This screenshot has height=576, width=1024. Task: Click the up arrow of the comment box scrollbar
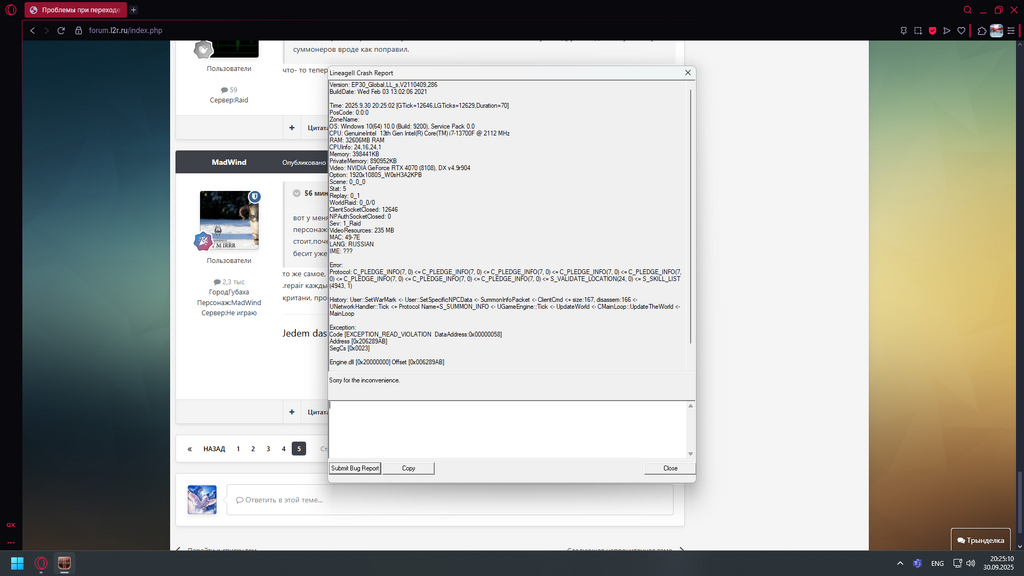tap(690, 406)
